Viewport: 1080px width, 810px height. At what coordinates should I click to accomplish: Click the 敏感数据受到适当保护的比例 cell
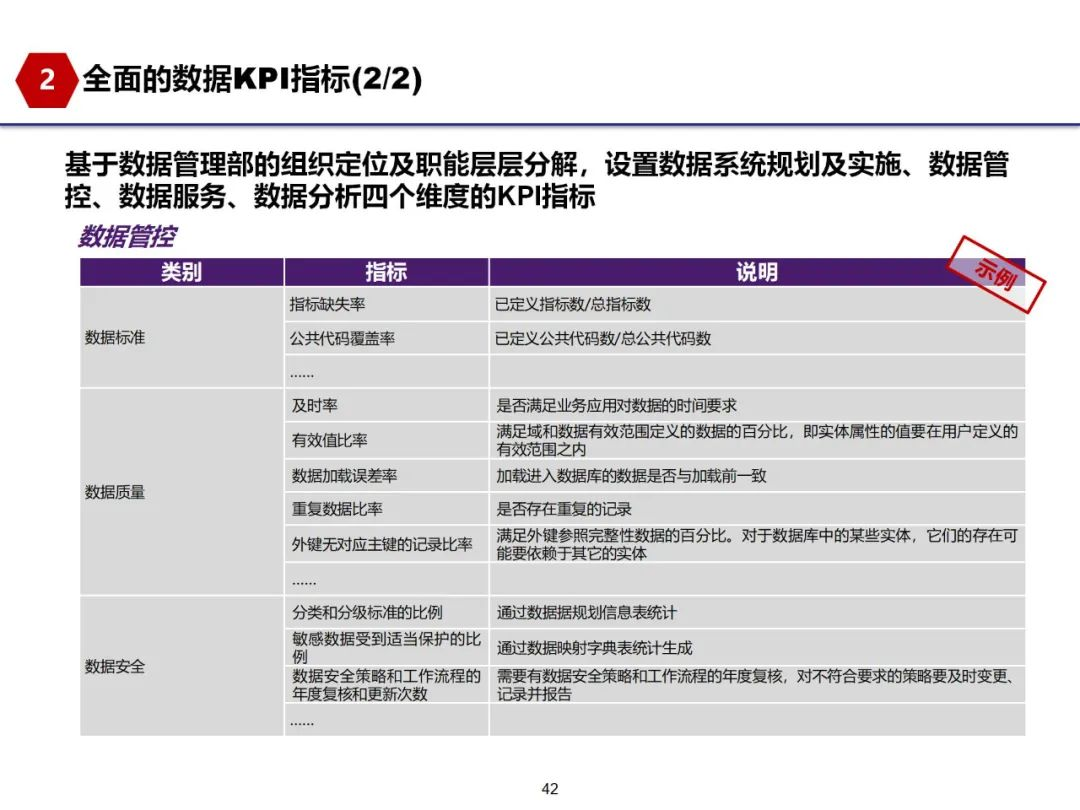point(386,647)
